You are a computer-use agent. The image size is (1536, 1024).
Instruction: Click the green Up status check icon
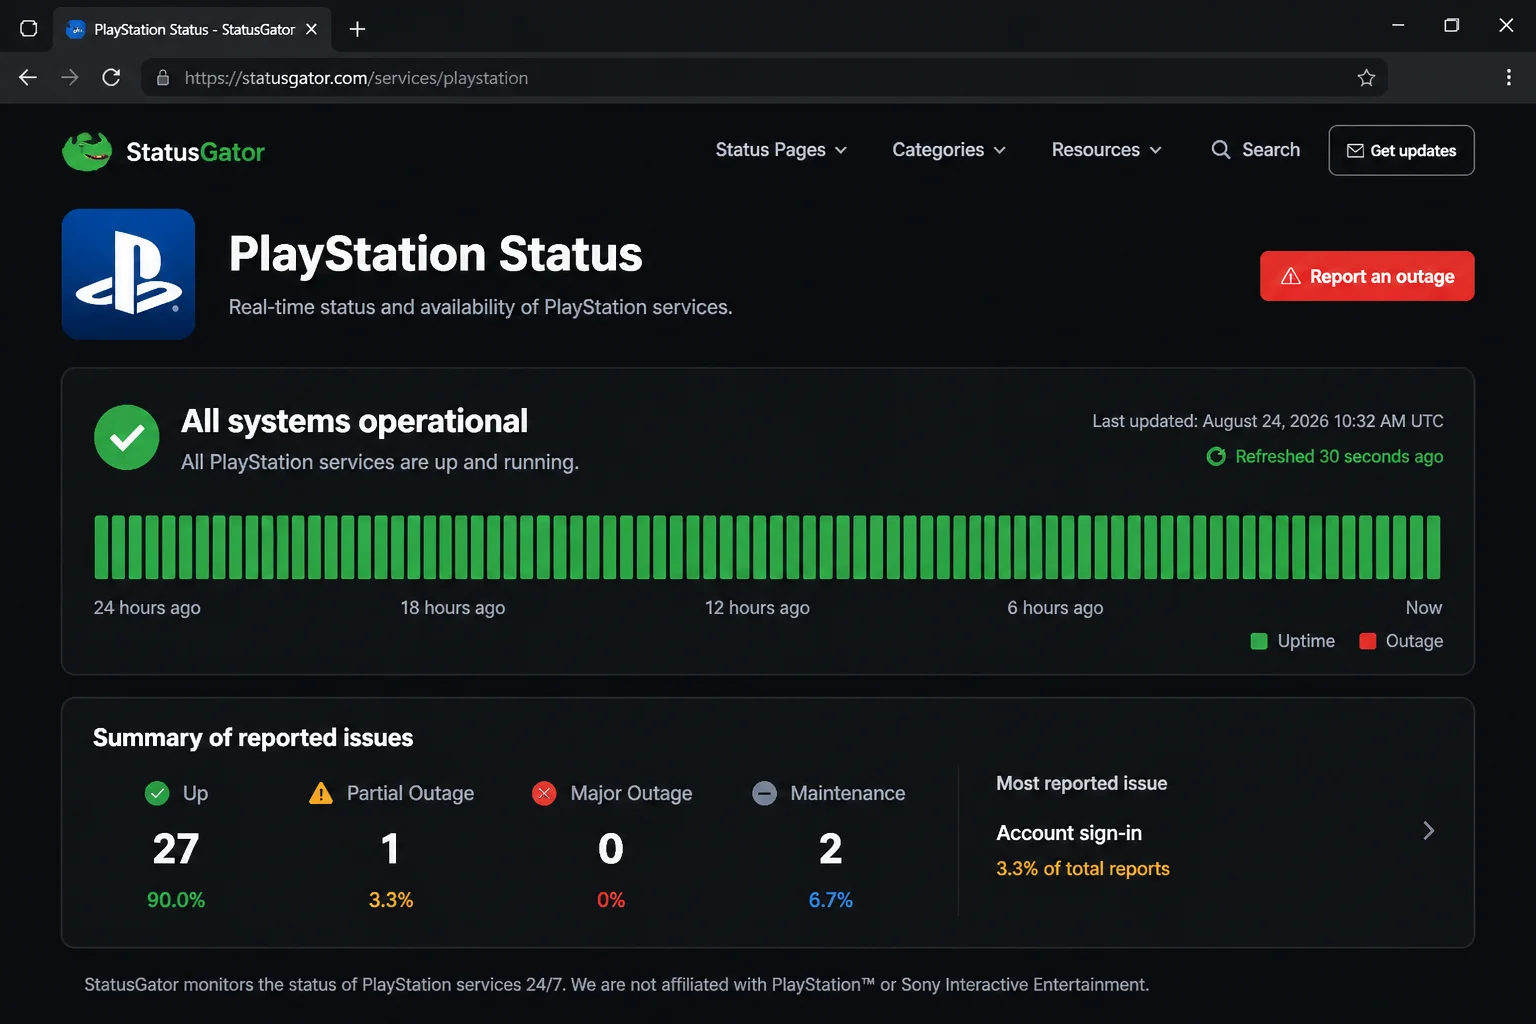[x=157, y=793]
